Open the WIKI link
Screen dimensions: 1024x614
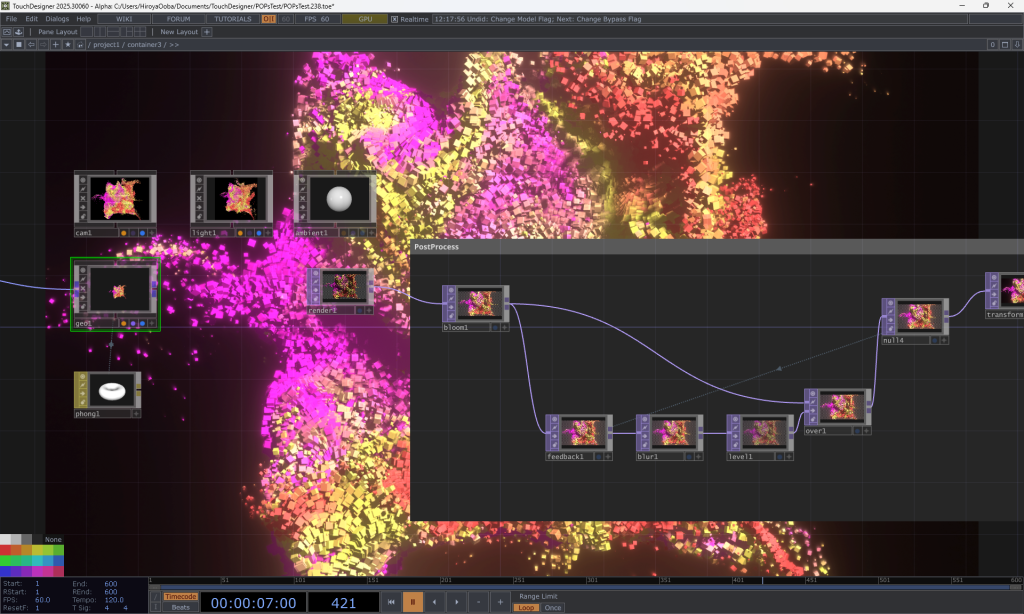124,19
